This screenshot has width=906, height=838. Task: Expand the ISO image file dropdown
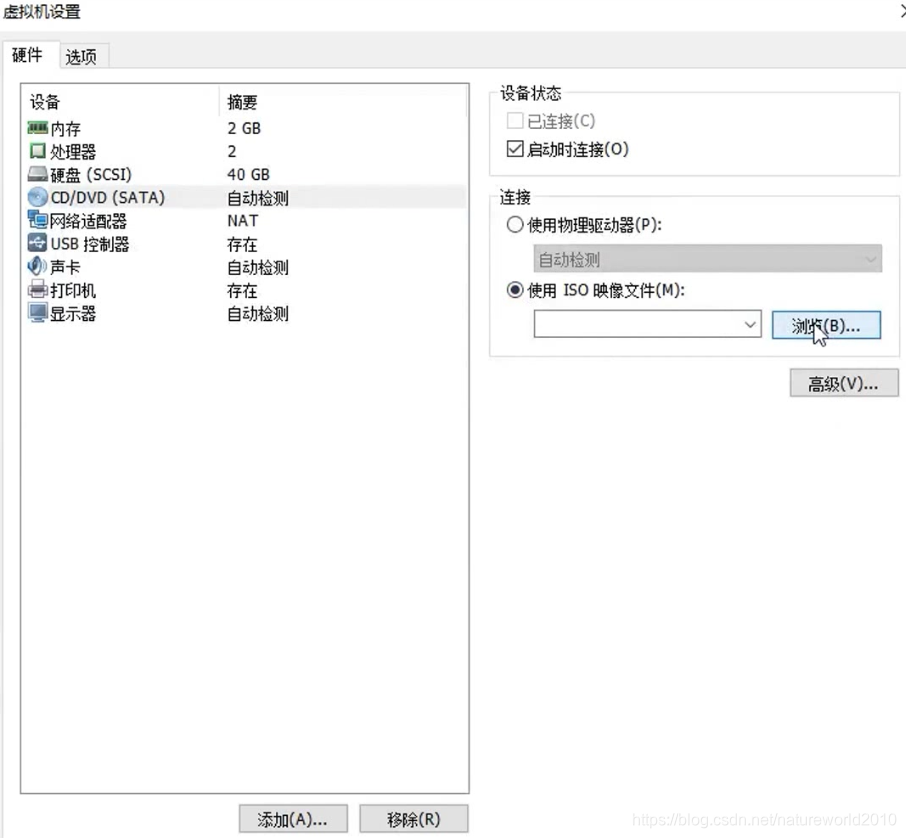(751, 324)
